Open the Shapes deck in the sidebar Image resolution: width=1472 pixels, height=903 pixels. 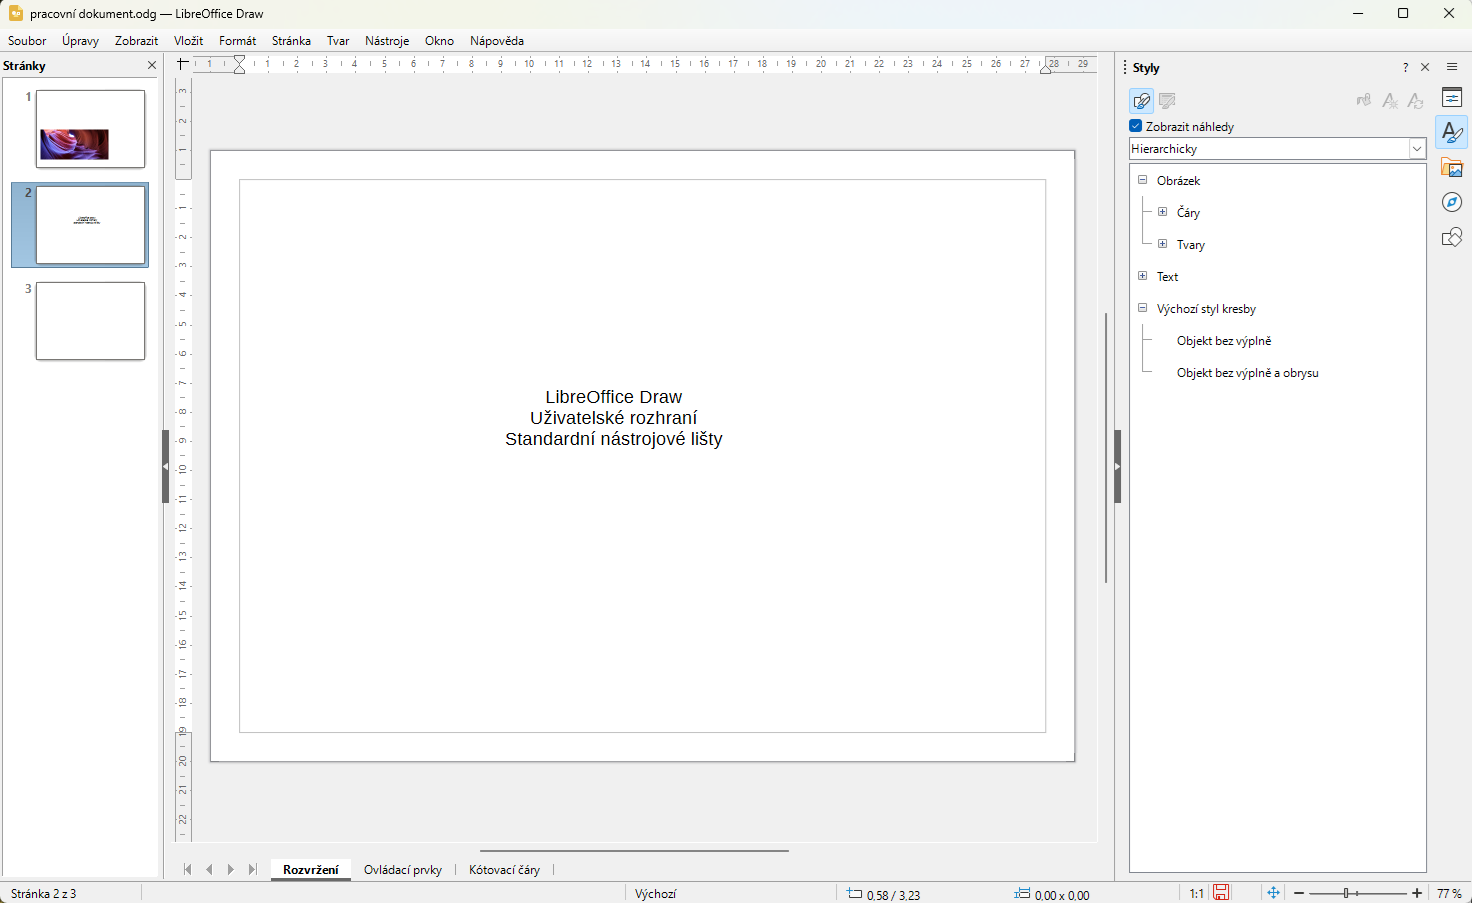(1452, 237)
